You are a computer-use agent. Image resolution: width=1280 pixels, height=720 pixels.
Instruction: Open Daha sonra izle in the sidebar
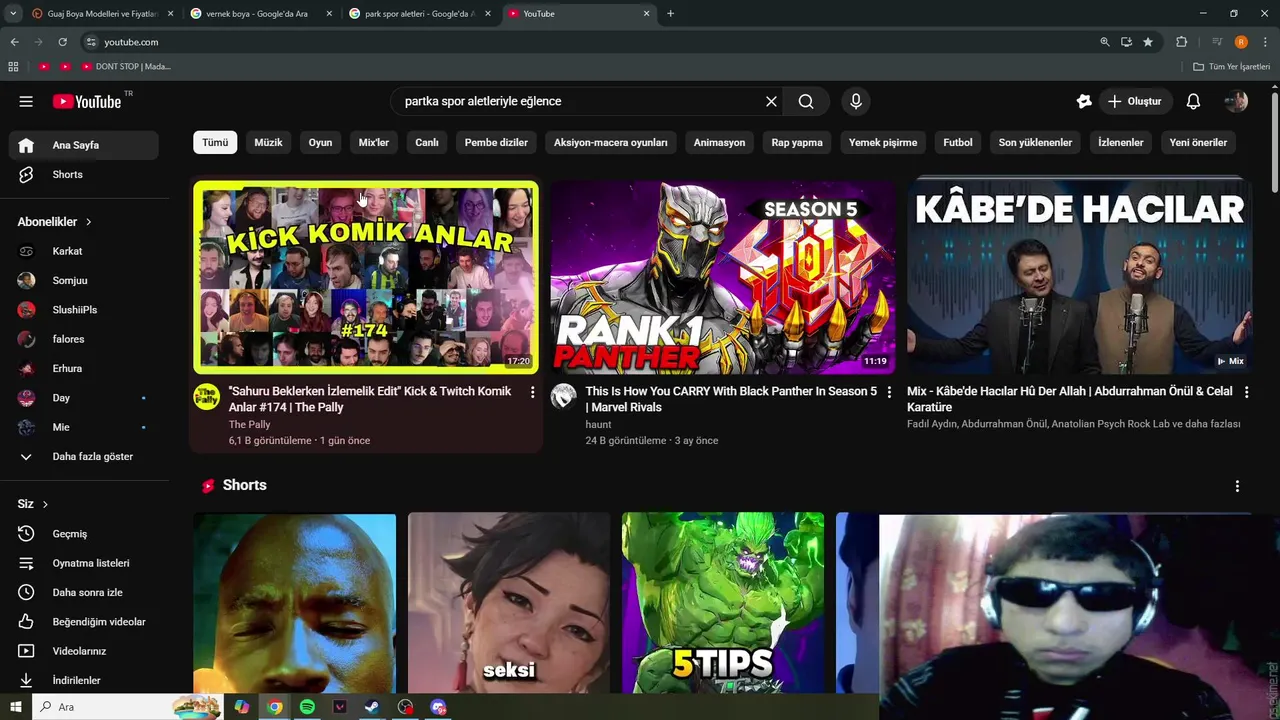pyautogui.click(x=84, y=592)
